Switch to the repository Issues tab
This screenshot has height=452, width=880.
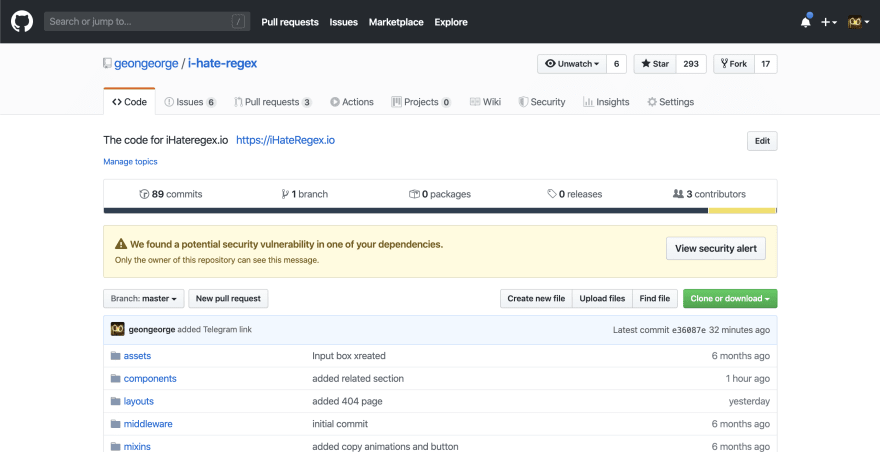click(x=190, y=102)
